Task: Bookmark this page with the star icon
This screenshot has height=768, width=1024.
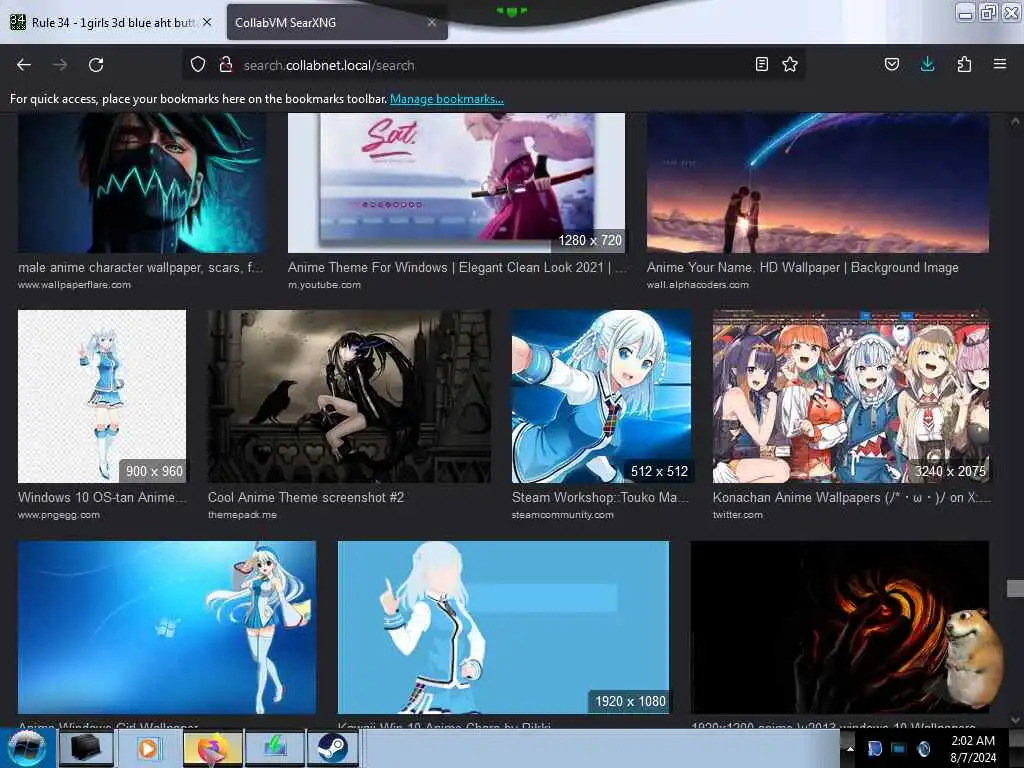Action: coord(790,64)
